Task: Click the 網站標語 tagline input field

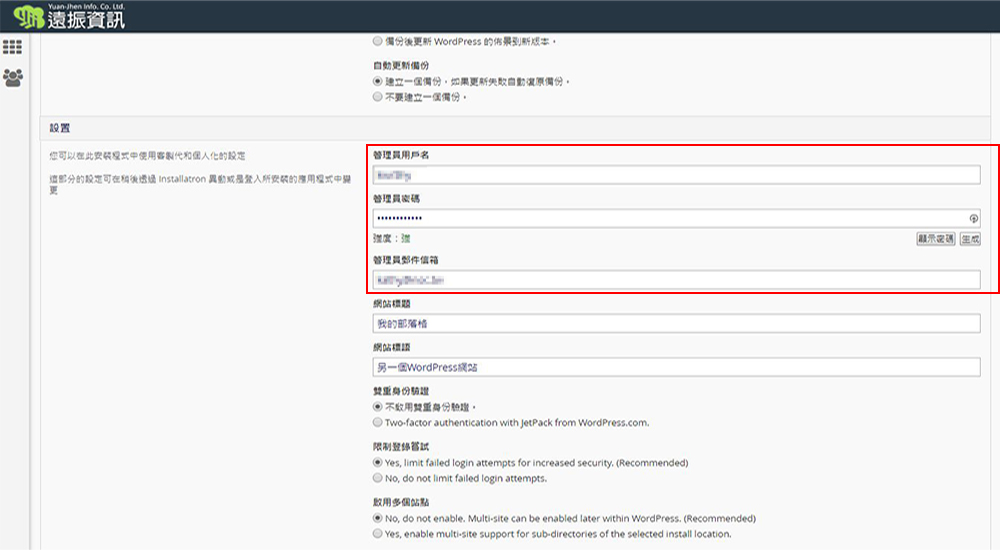Action: (675, 367)
